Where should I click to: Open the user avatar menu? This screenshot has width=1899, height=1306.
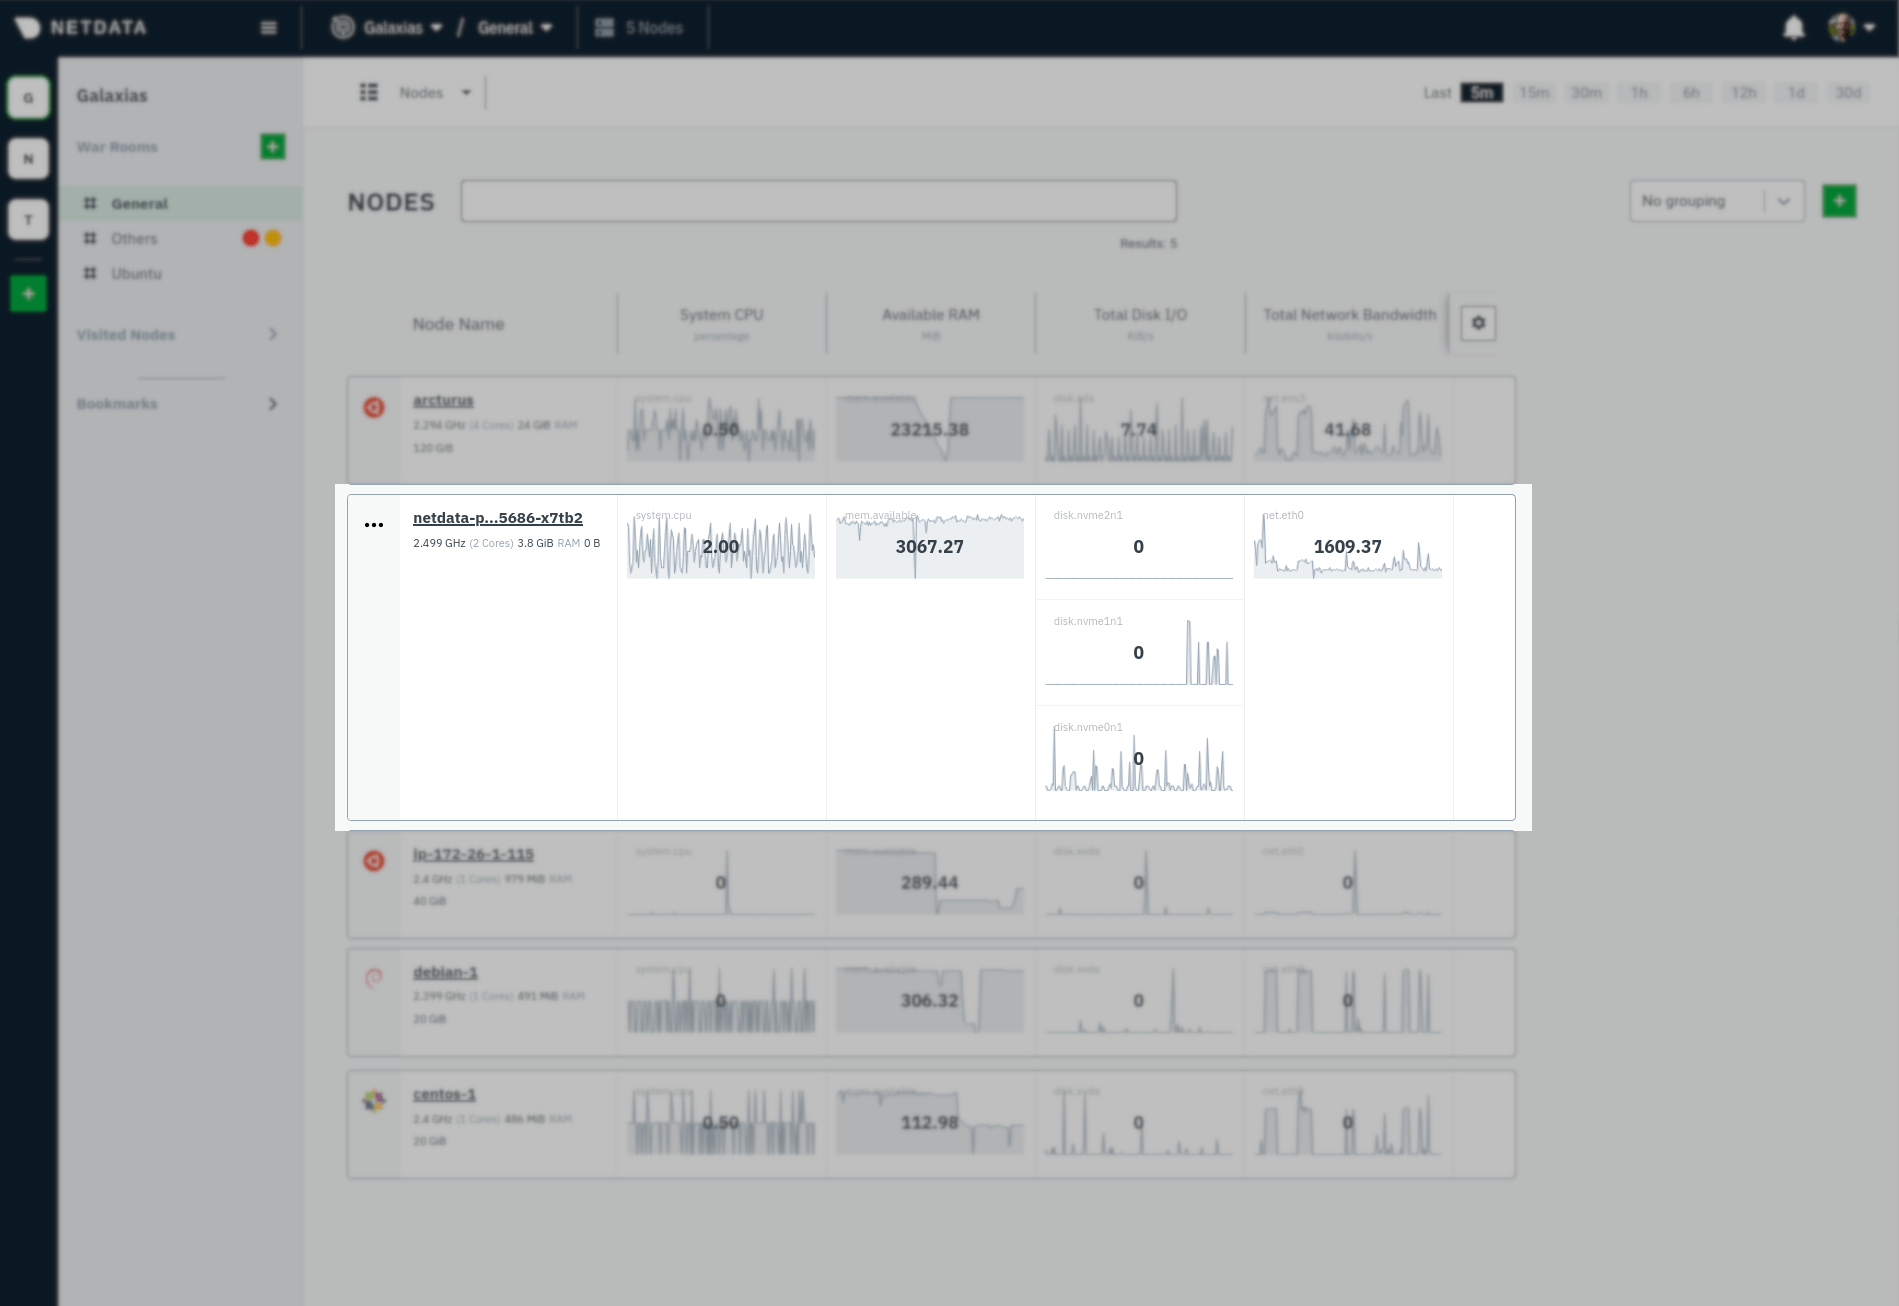(1852, 28)
